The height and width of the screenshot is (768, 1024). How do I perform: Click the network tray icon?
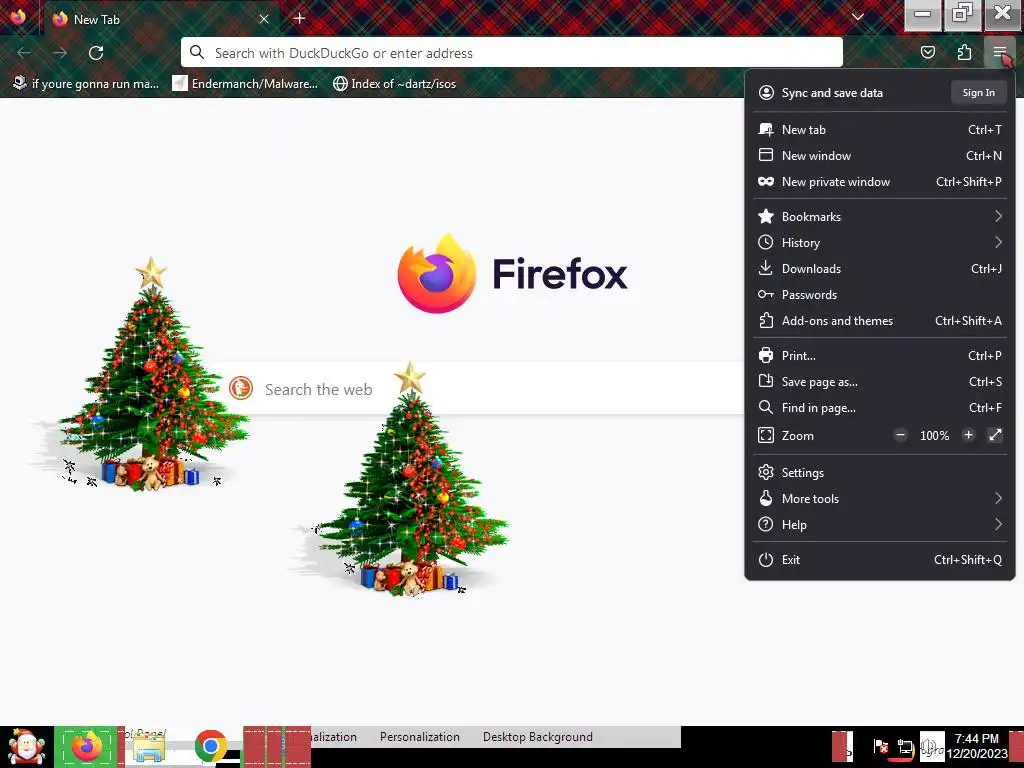click(905, 746)
